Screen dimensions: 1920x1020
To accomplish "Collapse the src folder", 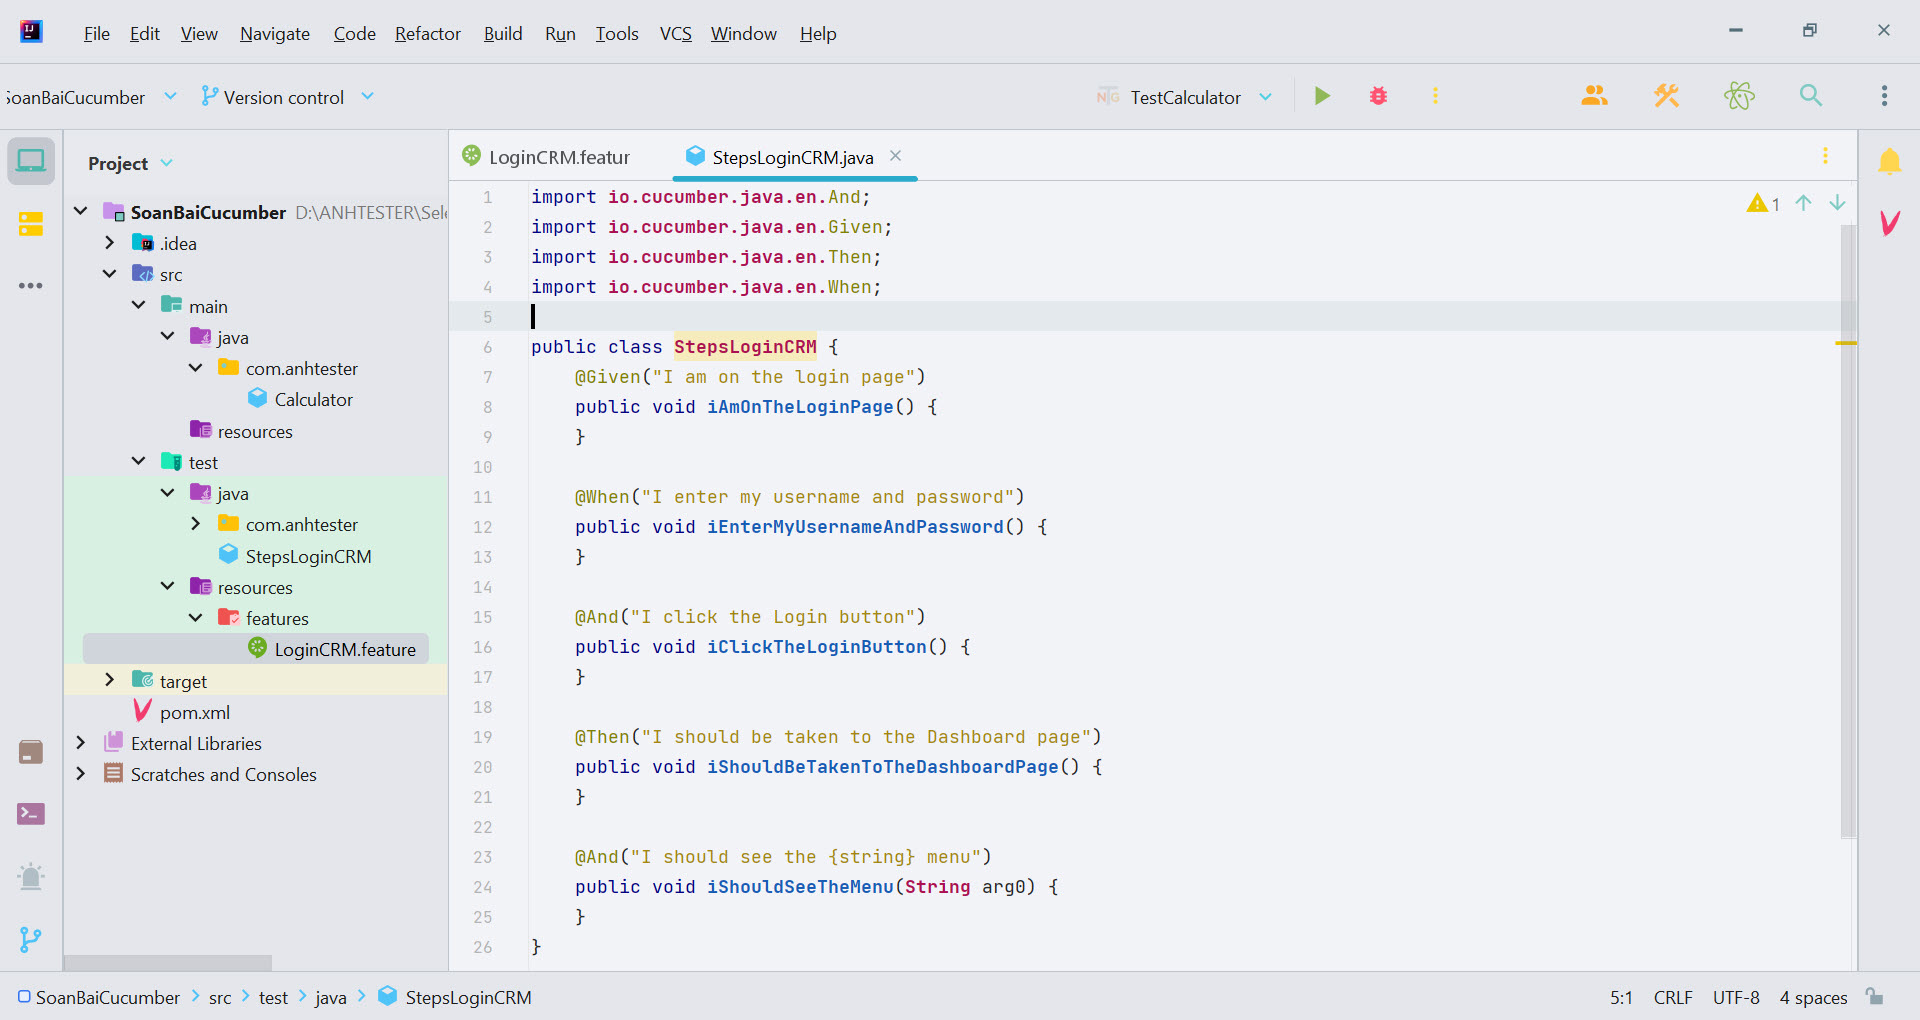I will 110,274.
